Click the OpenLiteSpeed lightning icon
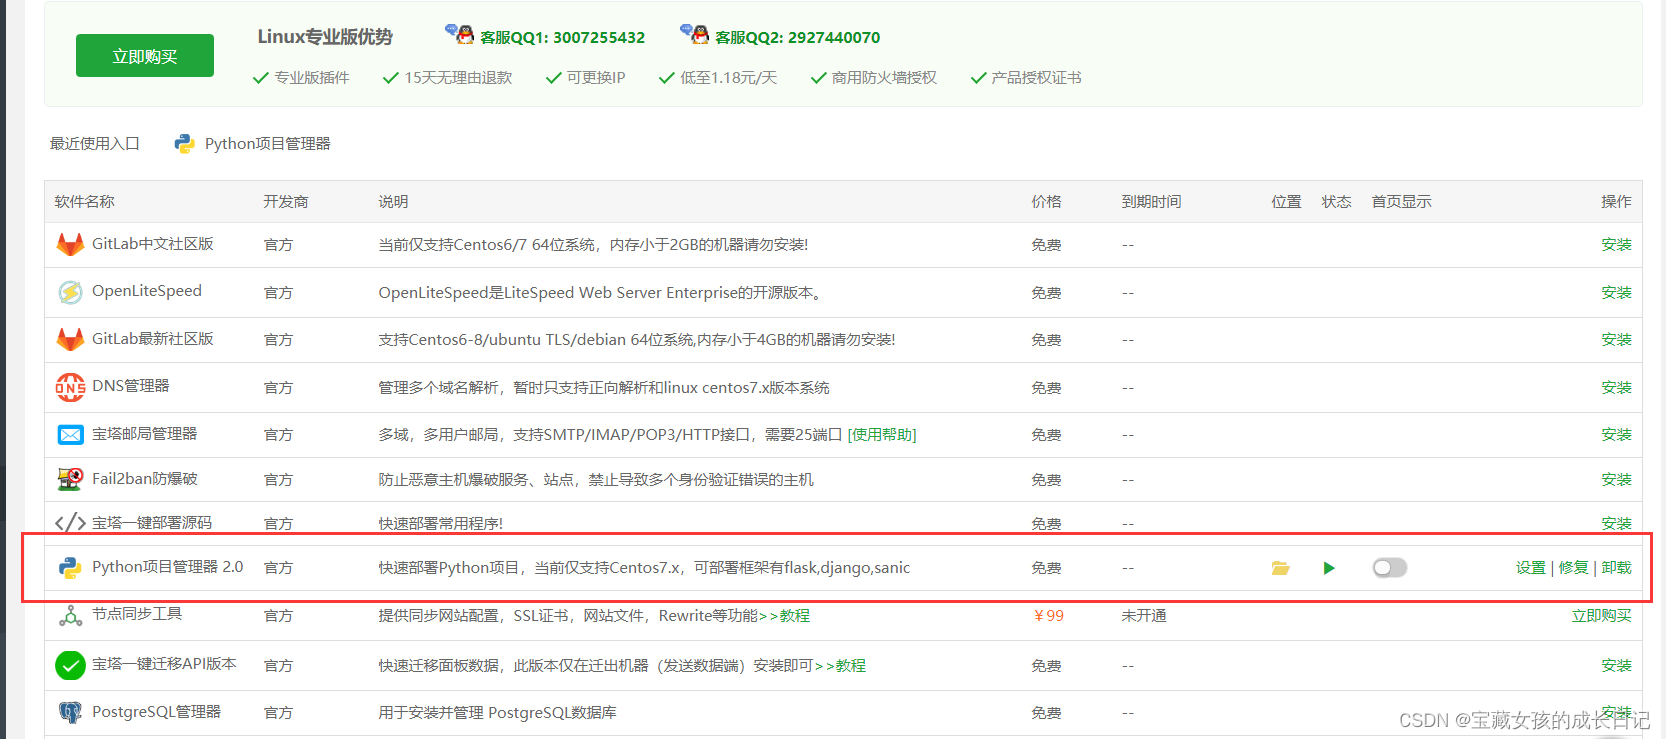1666x739 pixels. [x=70, y=292]
